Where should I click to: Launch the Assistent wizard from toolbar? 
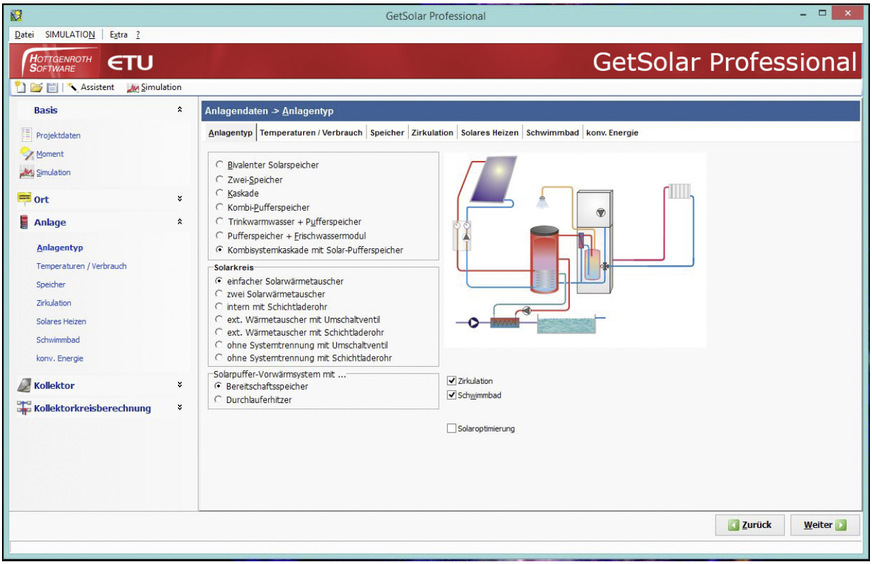click(91, 87)
